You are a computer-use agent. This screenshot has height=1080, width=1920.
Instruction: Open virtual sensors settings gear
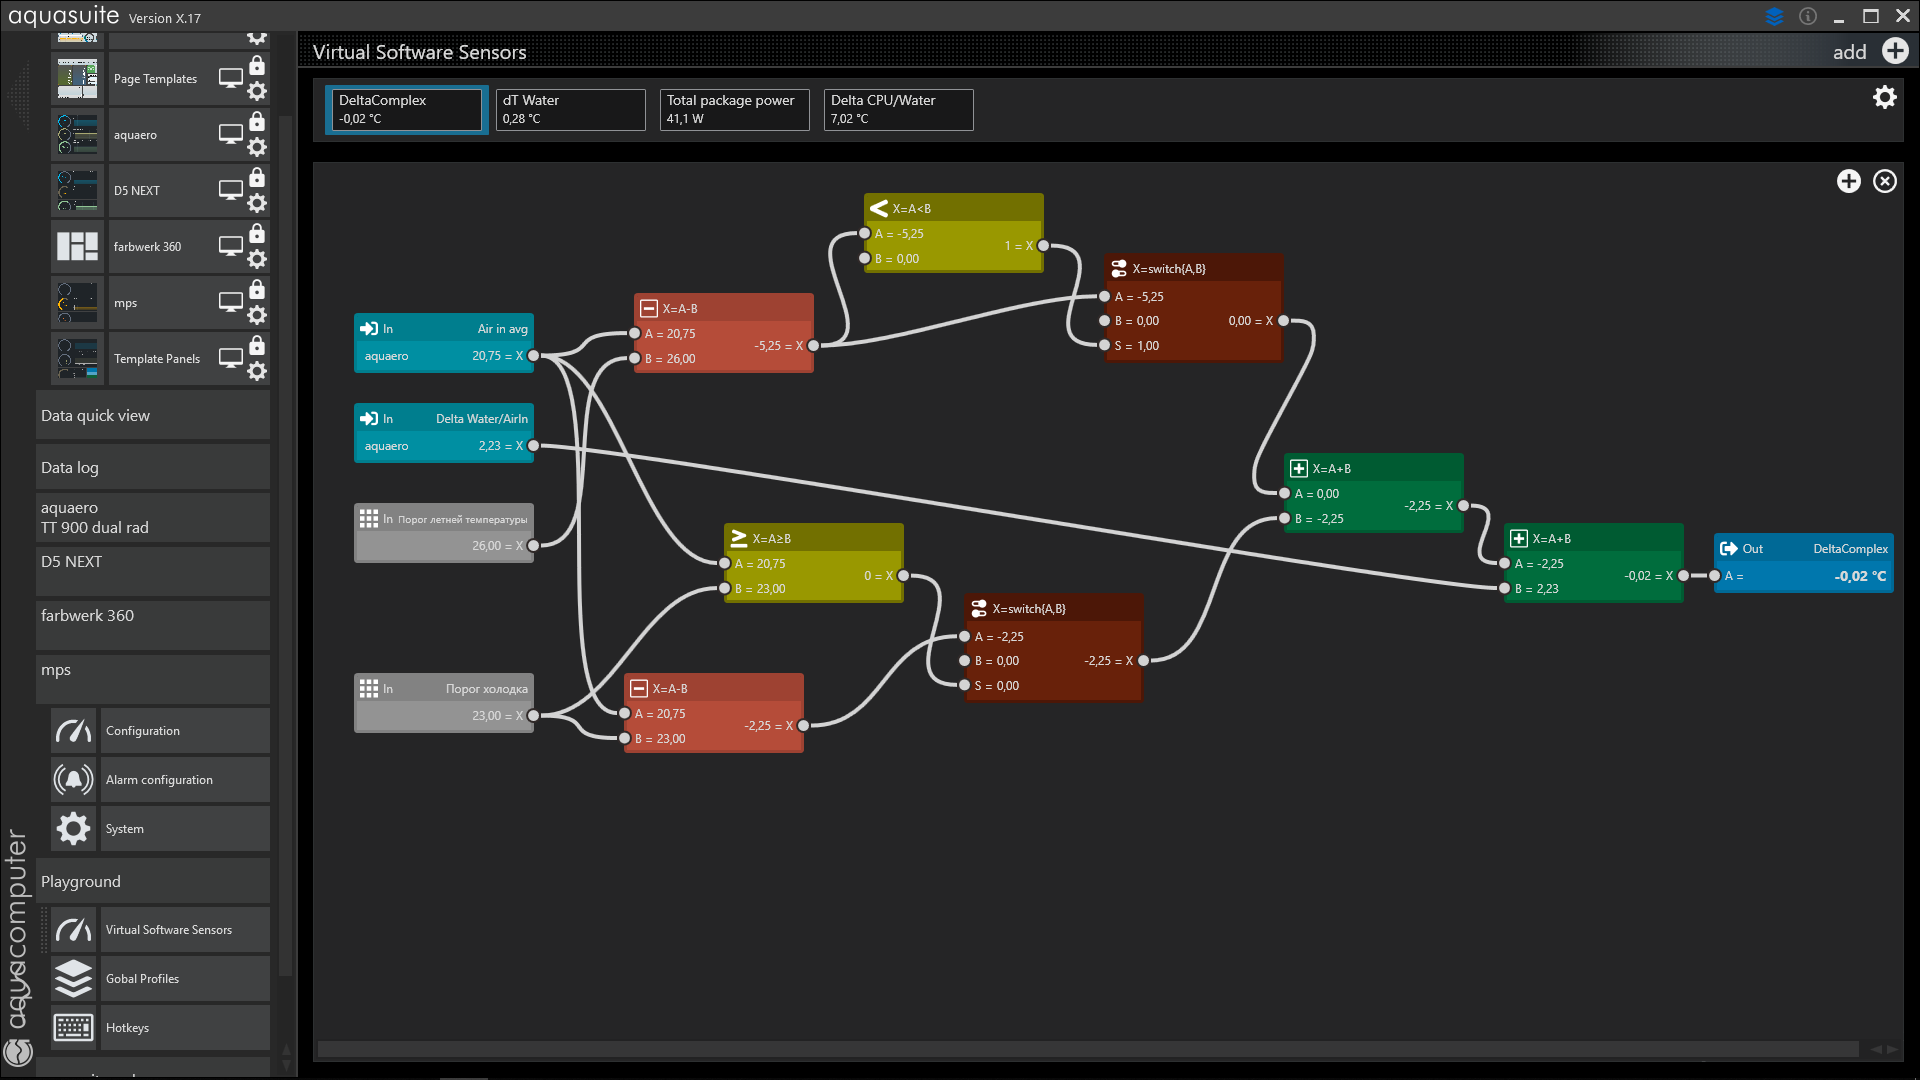(1884, 97)
